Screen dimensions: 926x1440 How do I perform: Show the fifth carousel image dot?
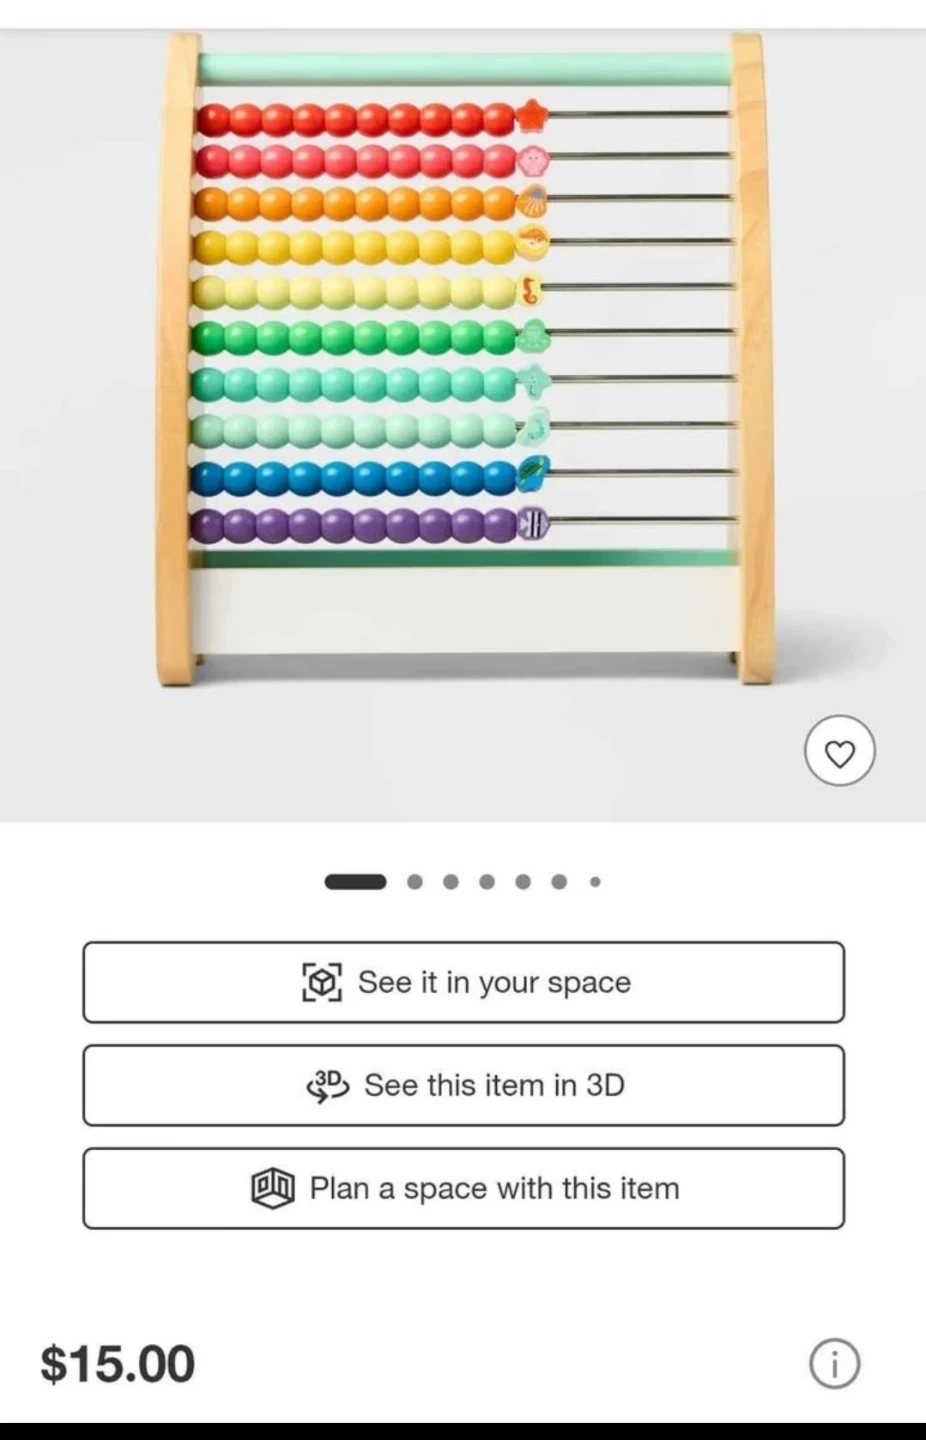[523, 881]
